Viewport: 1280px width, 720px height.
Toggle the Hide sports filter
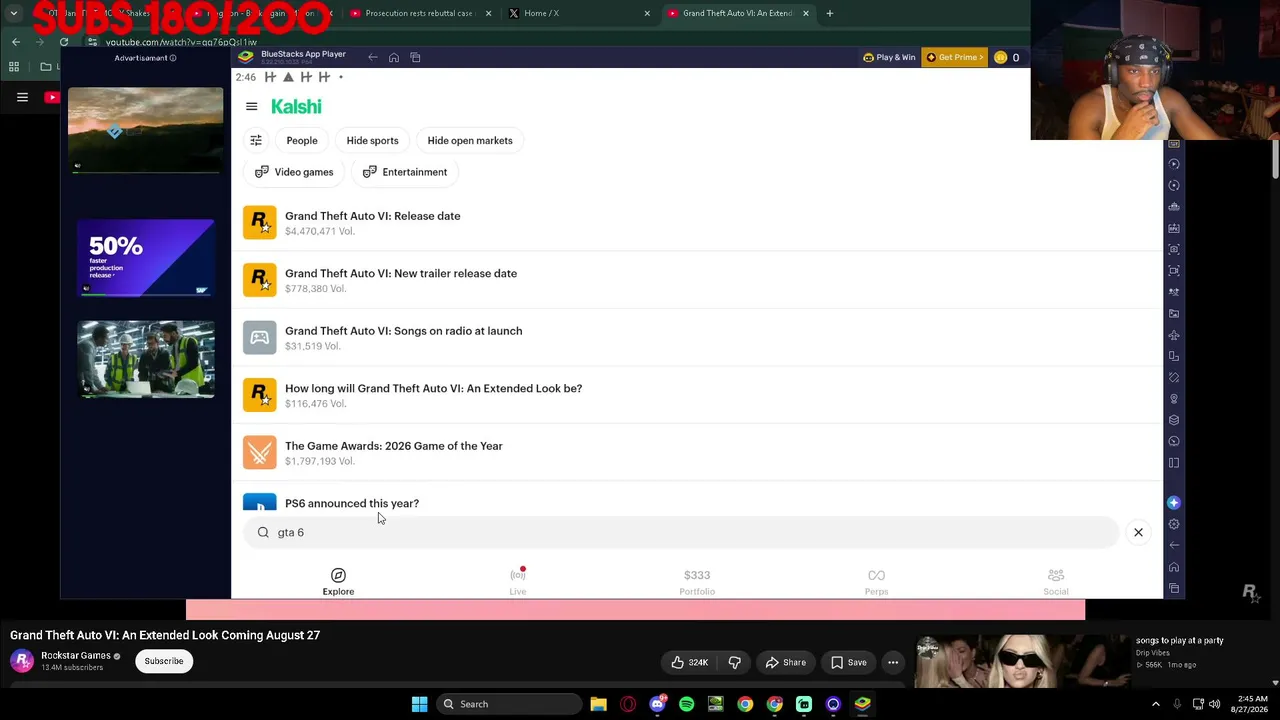coord(372,141)
